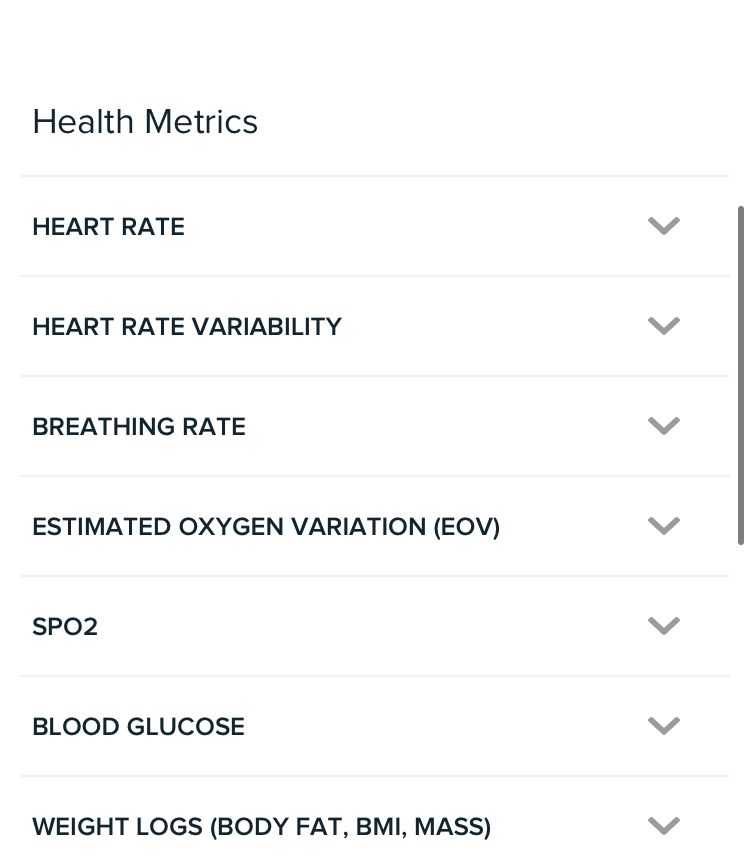Tap the BLOOD GLUCOSE section title

(x=138, y=727)
